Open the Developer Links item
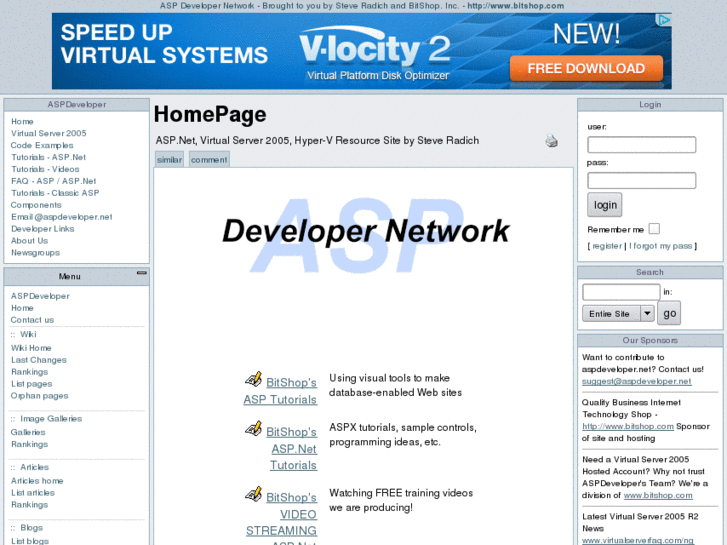This screenshot has height=545, width=727. coord(42,229)
